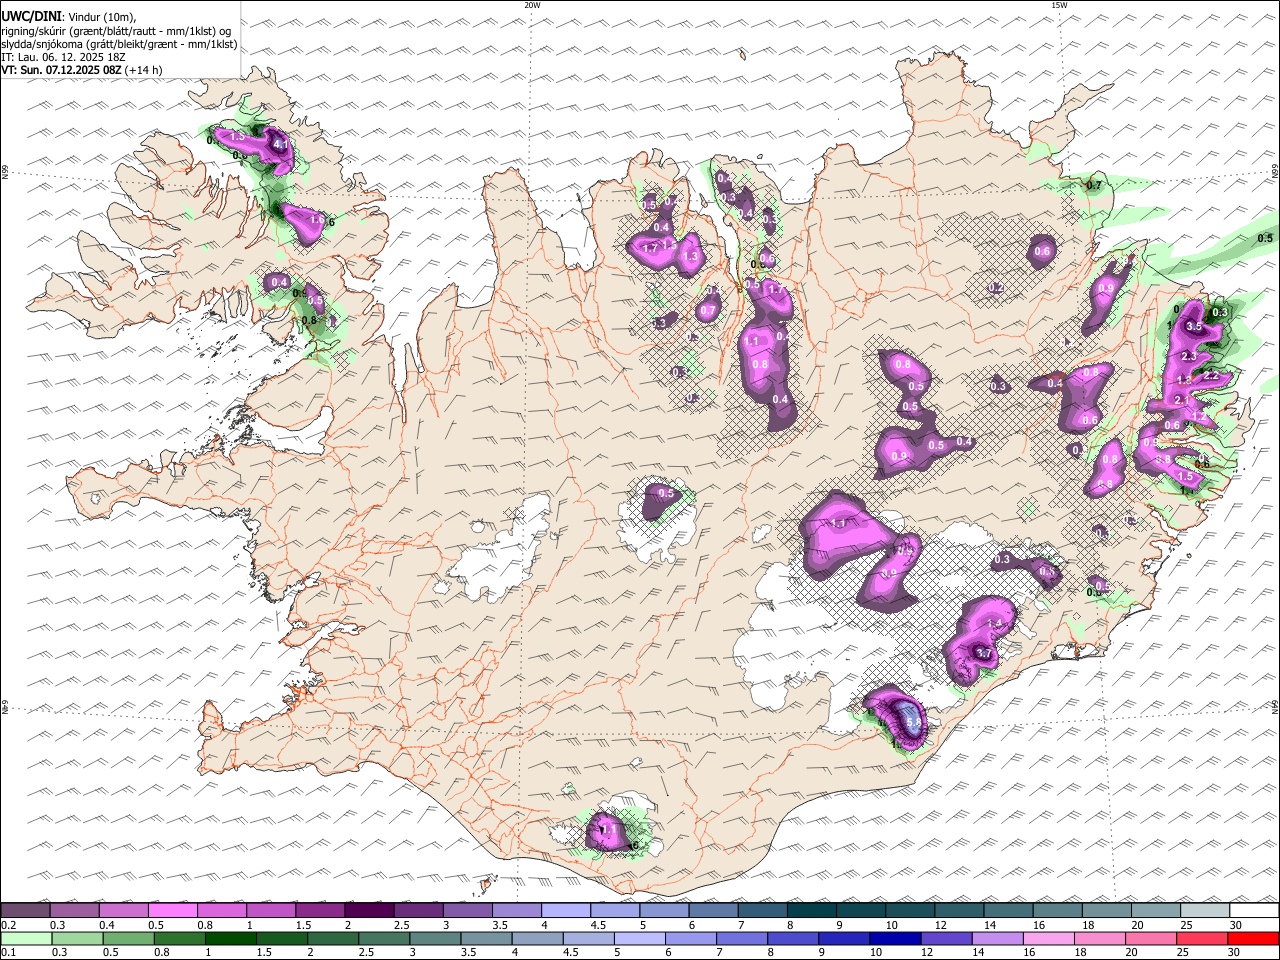Image resolution: width=1280 pixels, height=960 pixels.
Task: Click the red swatch at 30 in rain legend
Action: pyautogui.click(x=1252, y=939)
